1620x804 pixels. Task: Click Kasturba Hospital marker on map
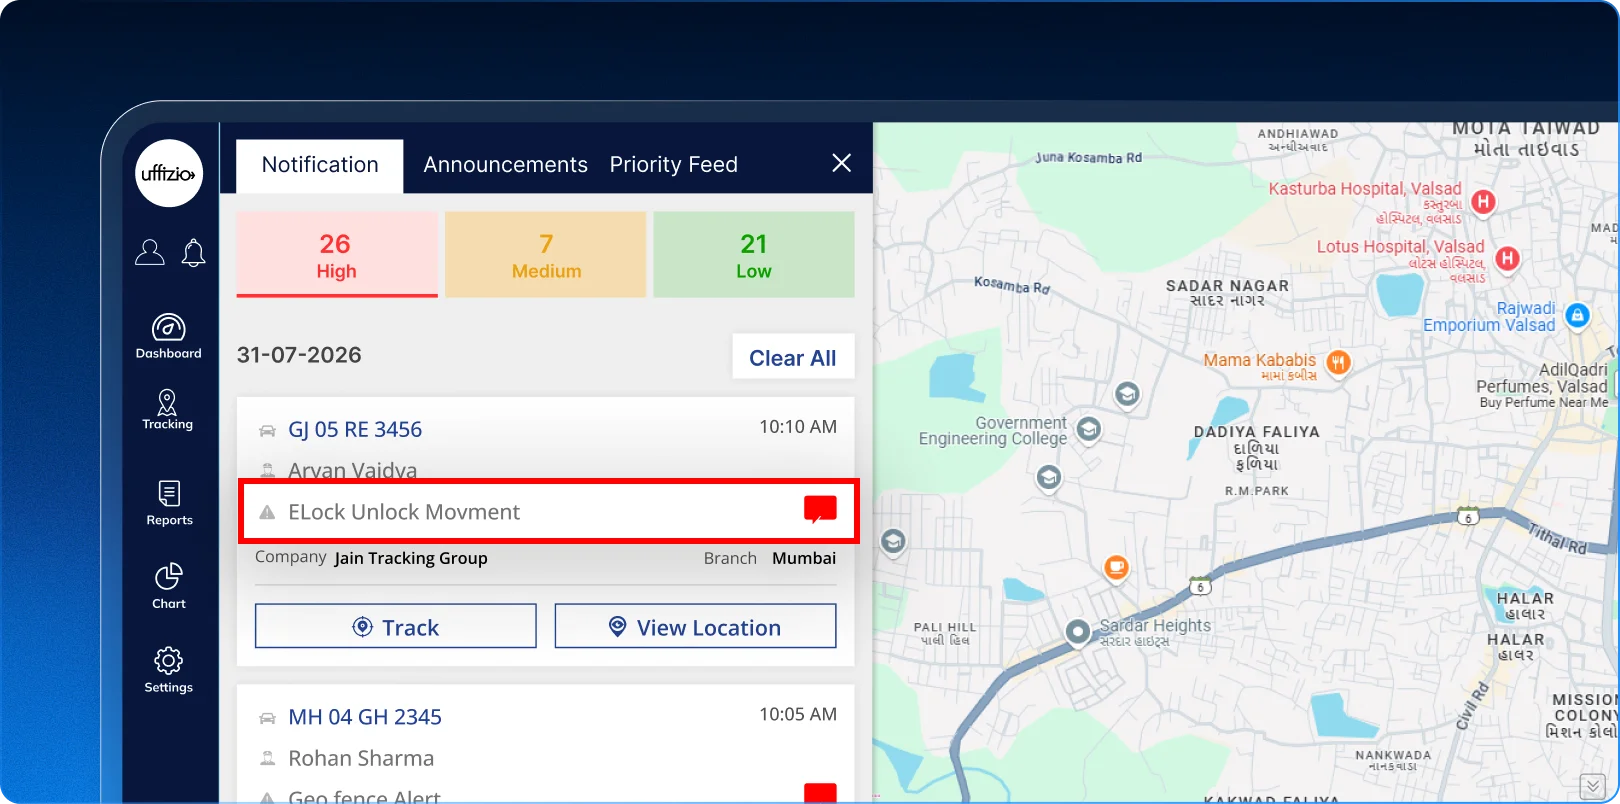(1484, 202)
